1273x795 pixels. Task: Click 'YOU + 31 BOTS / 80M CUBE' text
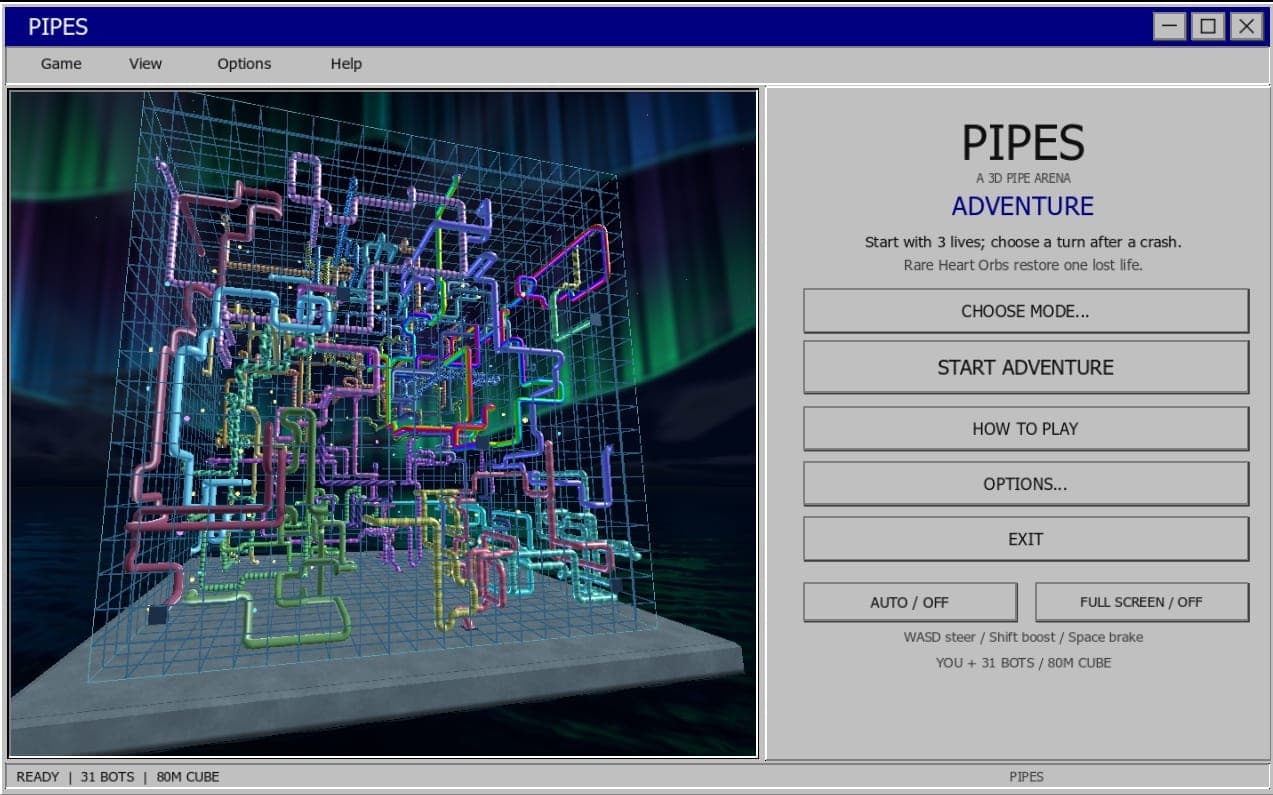coord(1023,662)
